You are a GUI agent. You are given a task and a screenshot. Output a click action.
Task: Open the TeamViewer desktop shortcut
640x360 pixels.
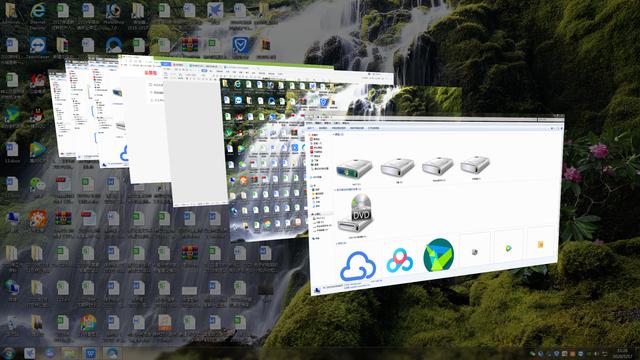pyautogui.click(x=38, y=45)
